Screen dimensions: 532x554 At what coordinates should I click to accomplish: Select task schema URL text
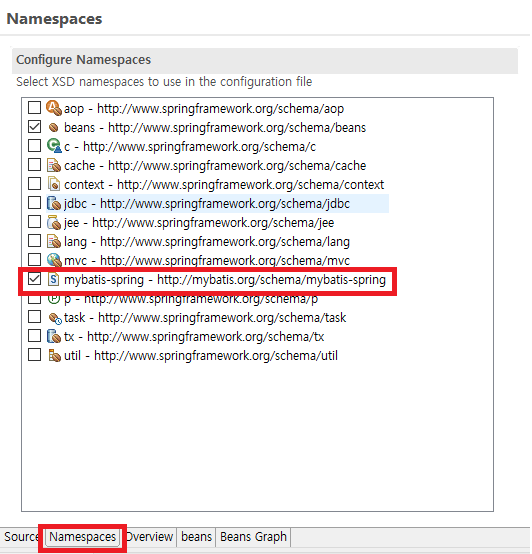[222, 318]
